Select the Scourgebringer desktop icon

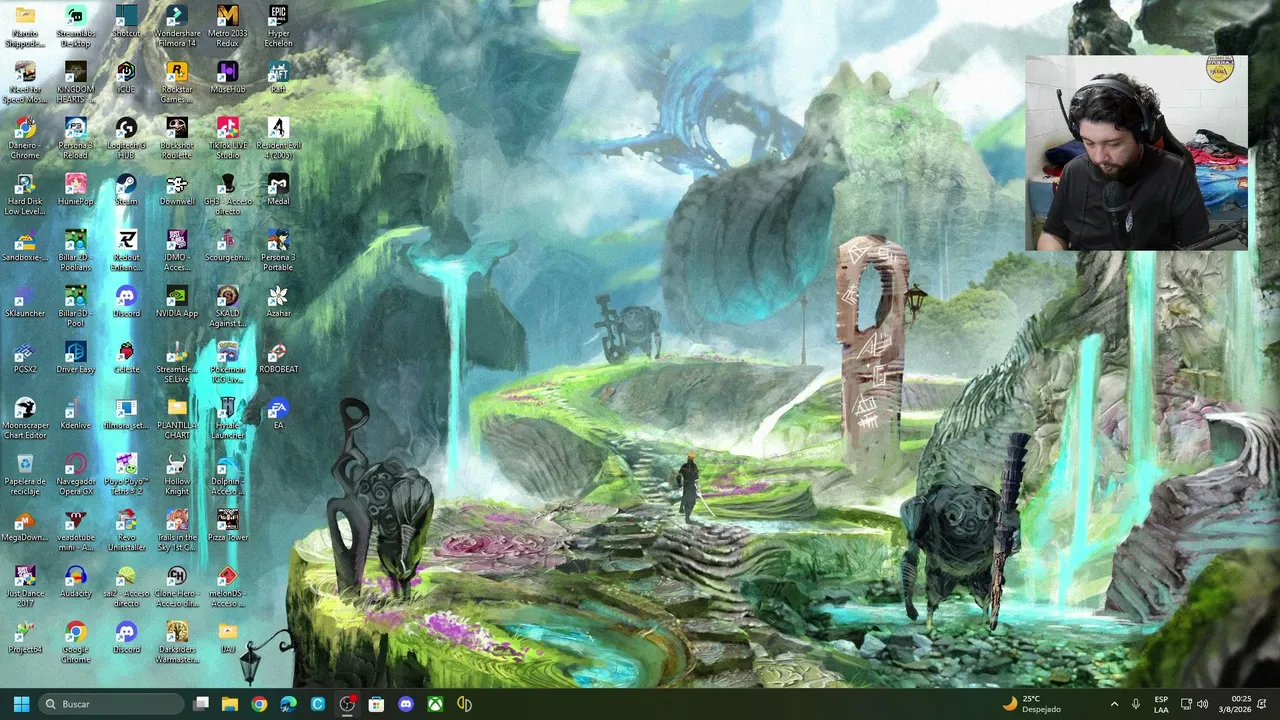(x=228, y=246)
